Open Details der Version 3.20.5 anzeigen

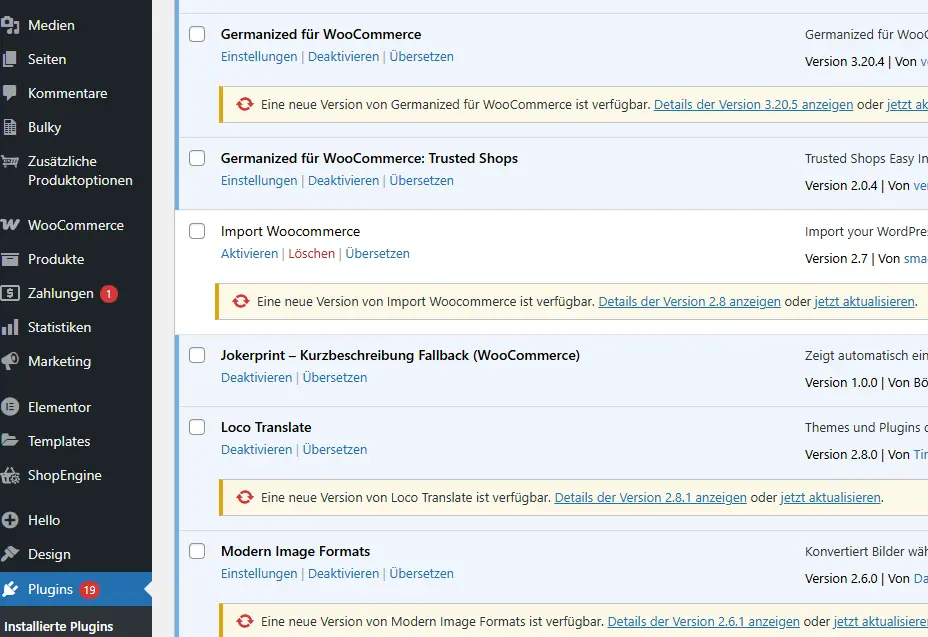[752, 104]
